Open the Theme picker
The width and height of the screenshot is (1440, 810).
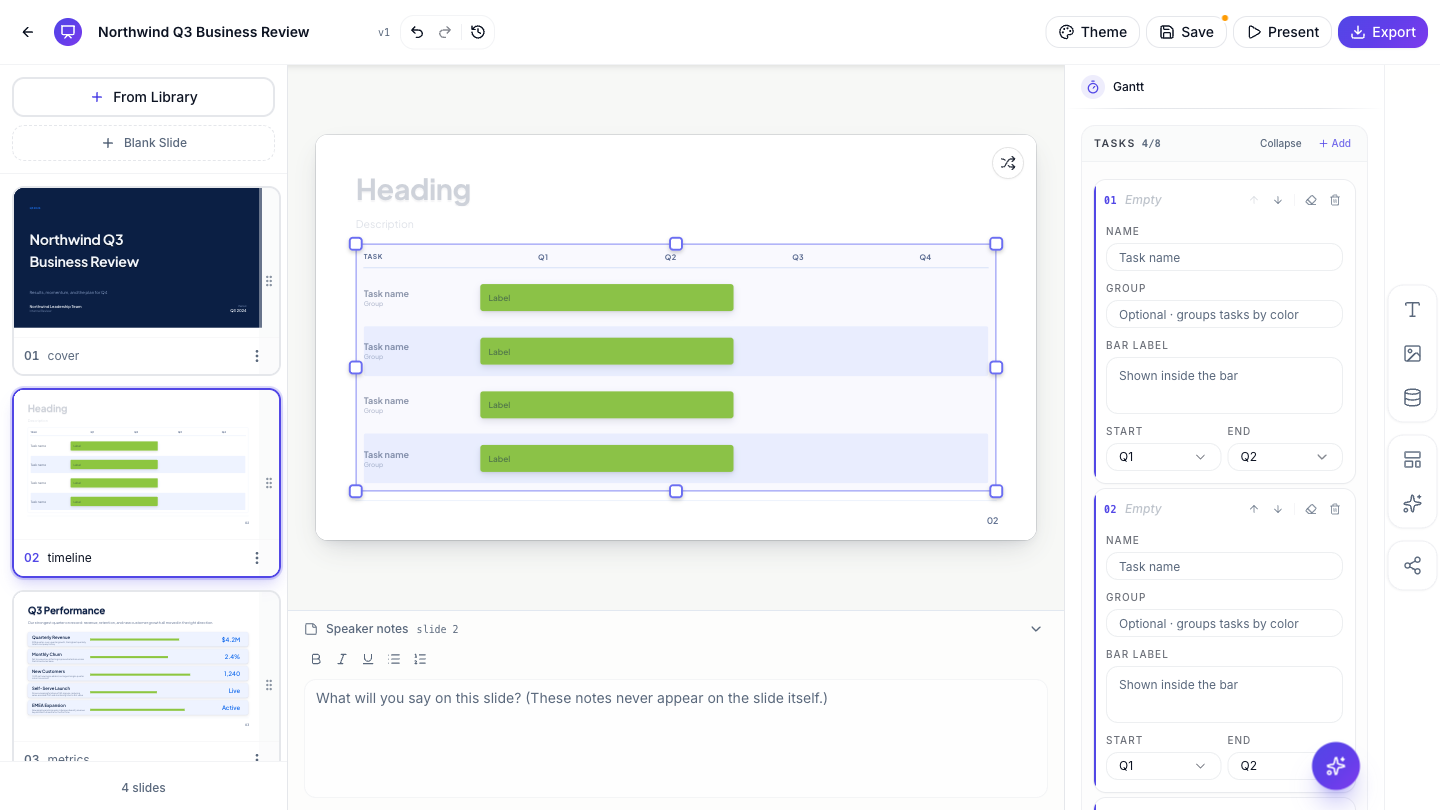1093,32
